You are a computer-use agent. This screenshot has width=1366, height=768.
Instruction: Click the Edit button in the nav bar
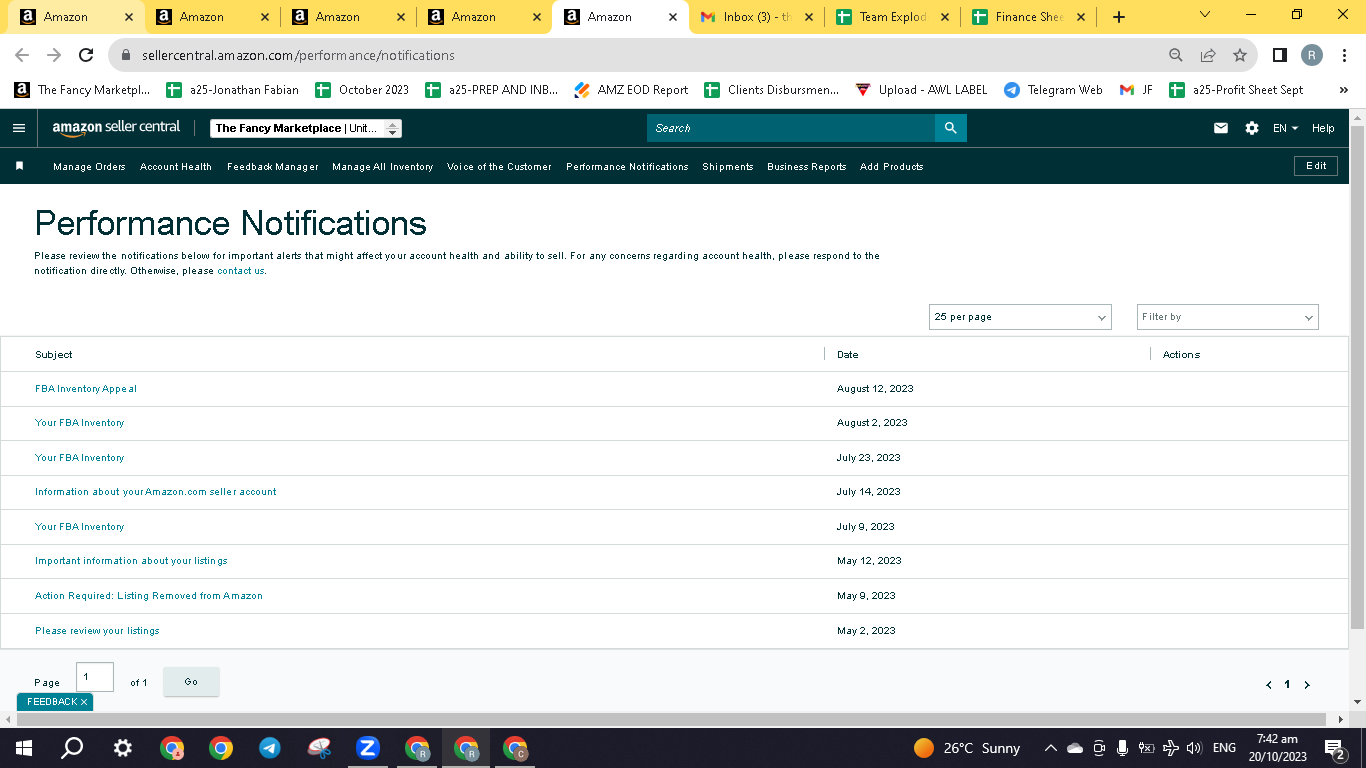pyautogui.click(x=1316, y=166)
